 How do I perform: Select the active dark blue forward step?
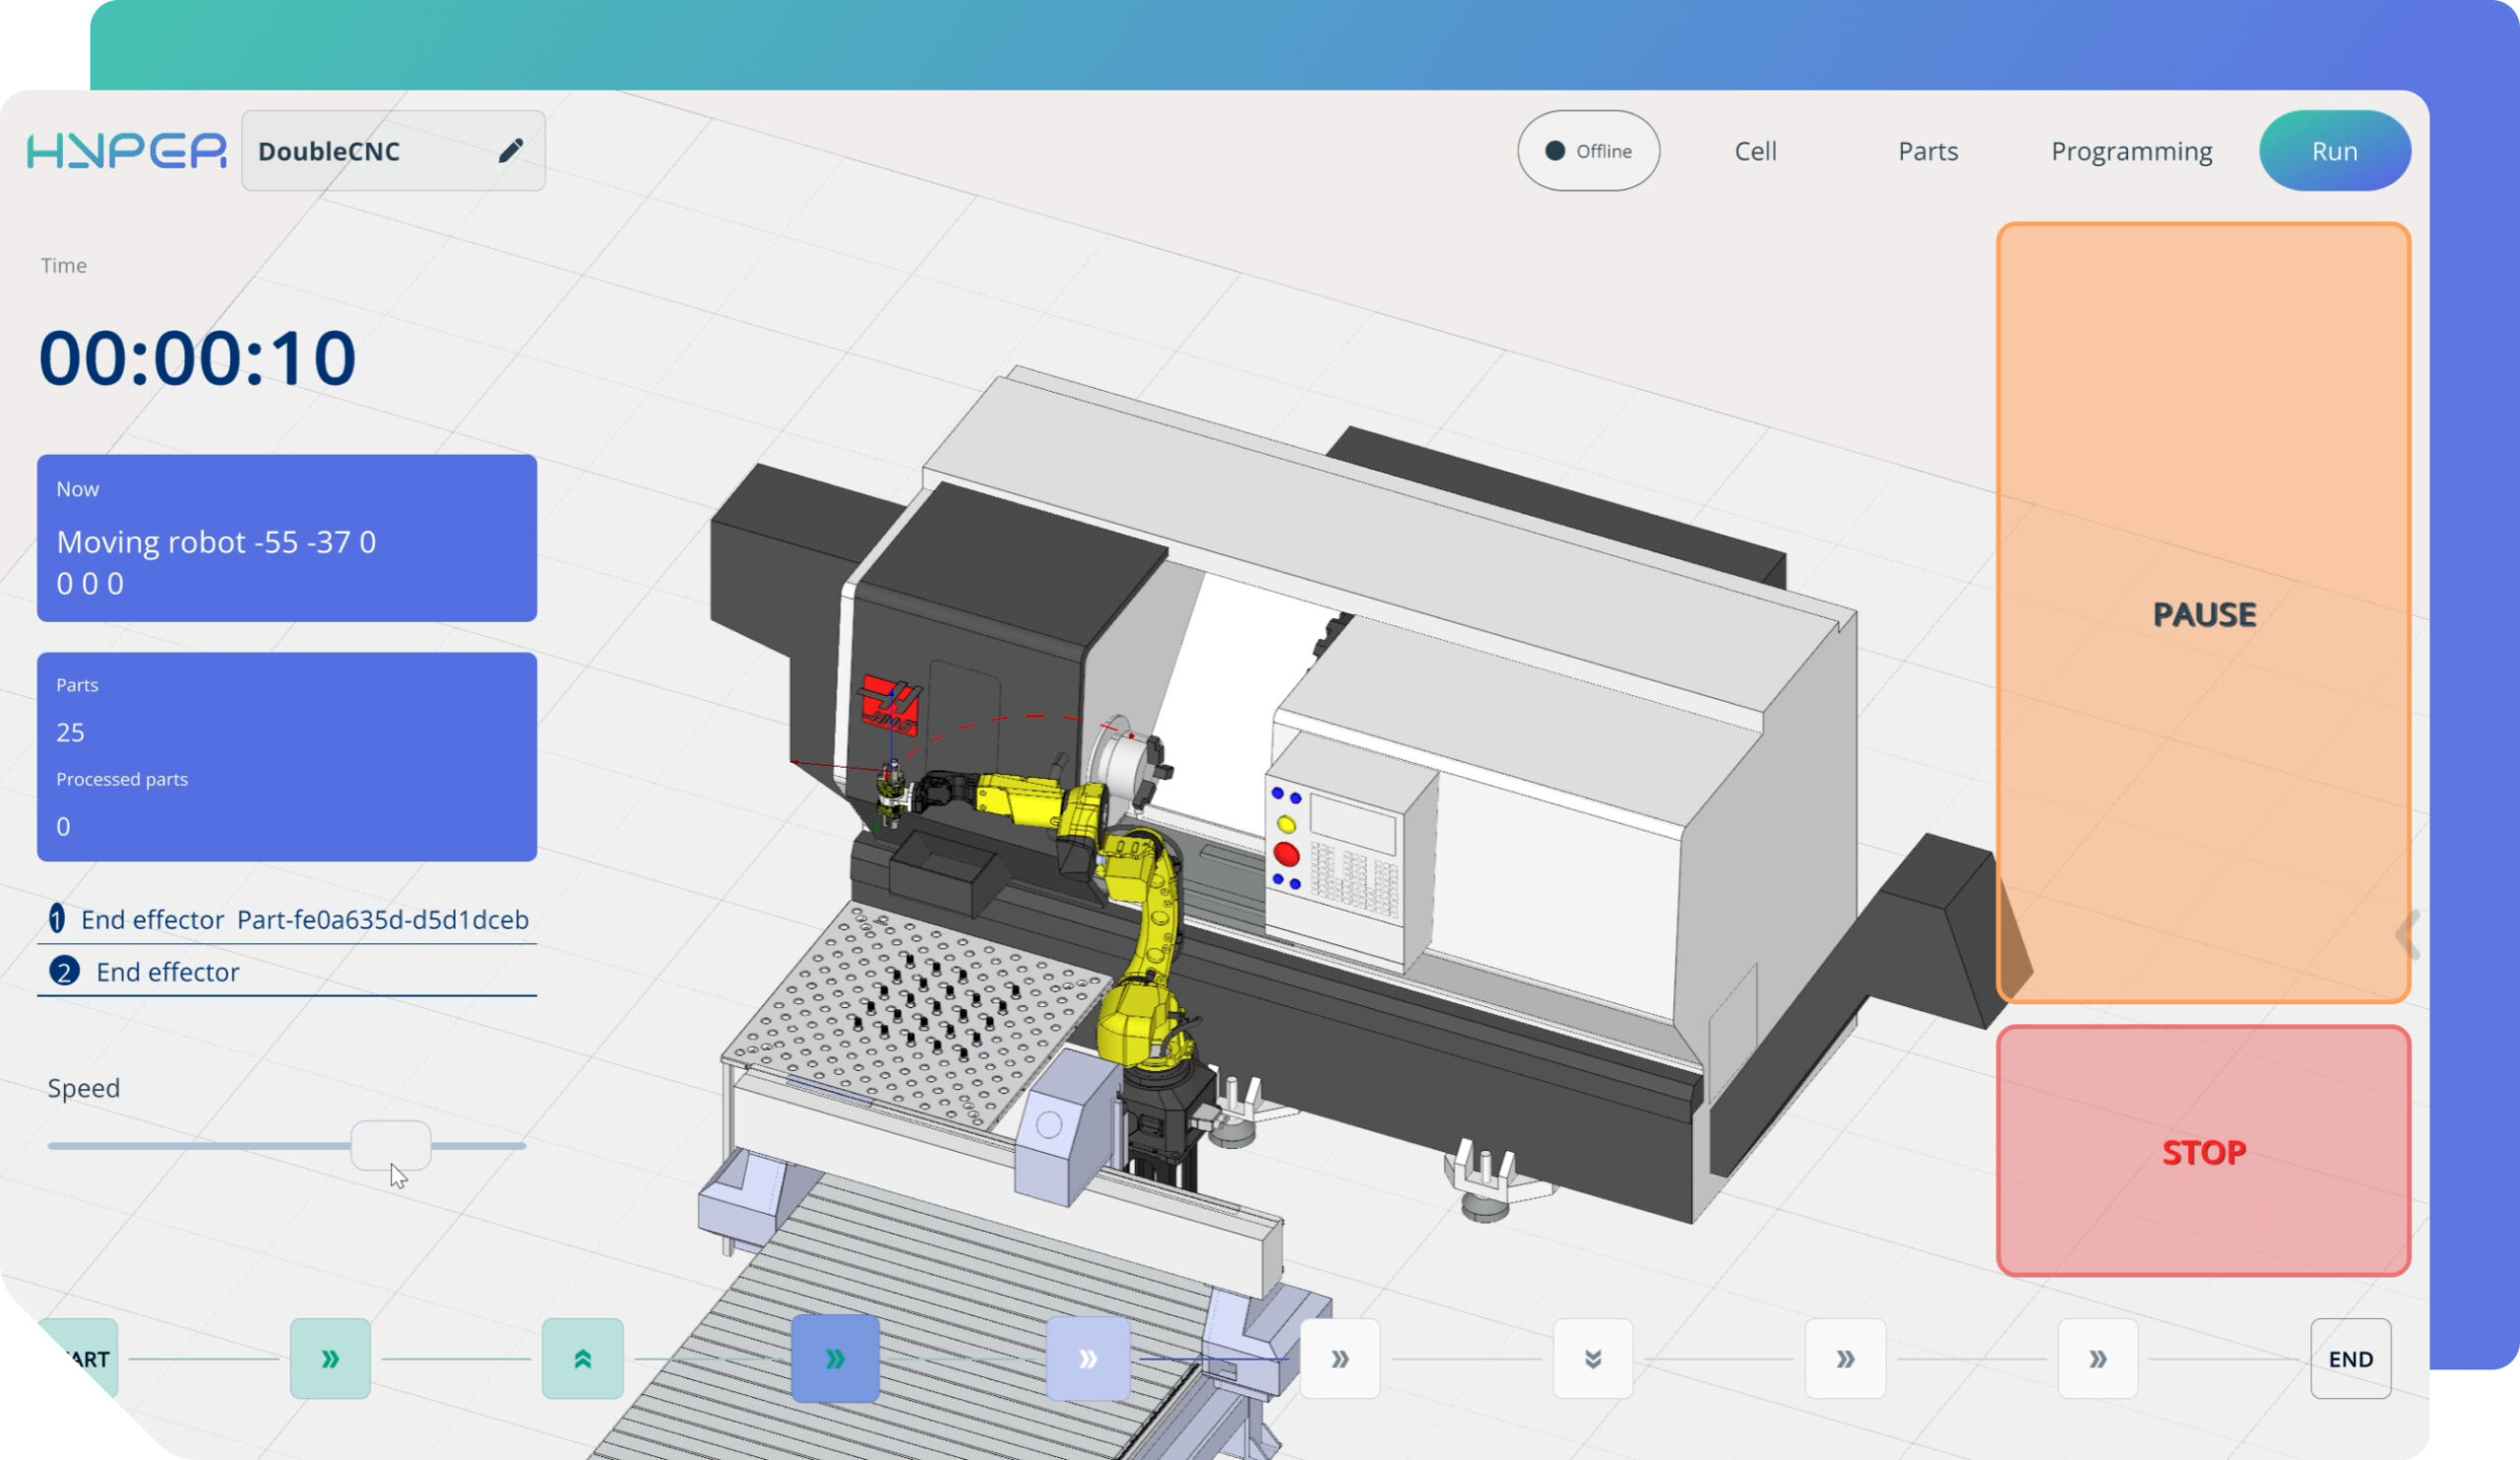click(835, 1358)
